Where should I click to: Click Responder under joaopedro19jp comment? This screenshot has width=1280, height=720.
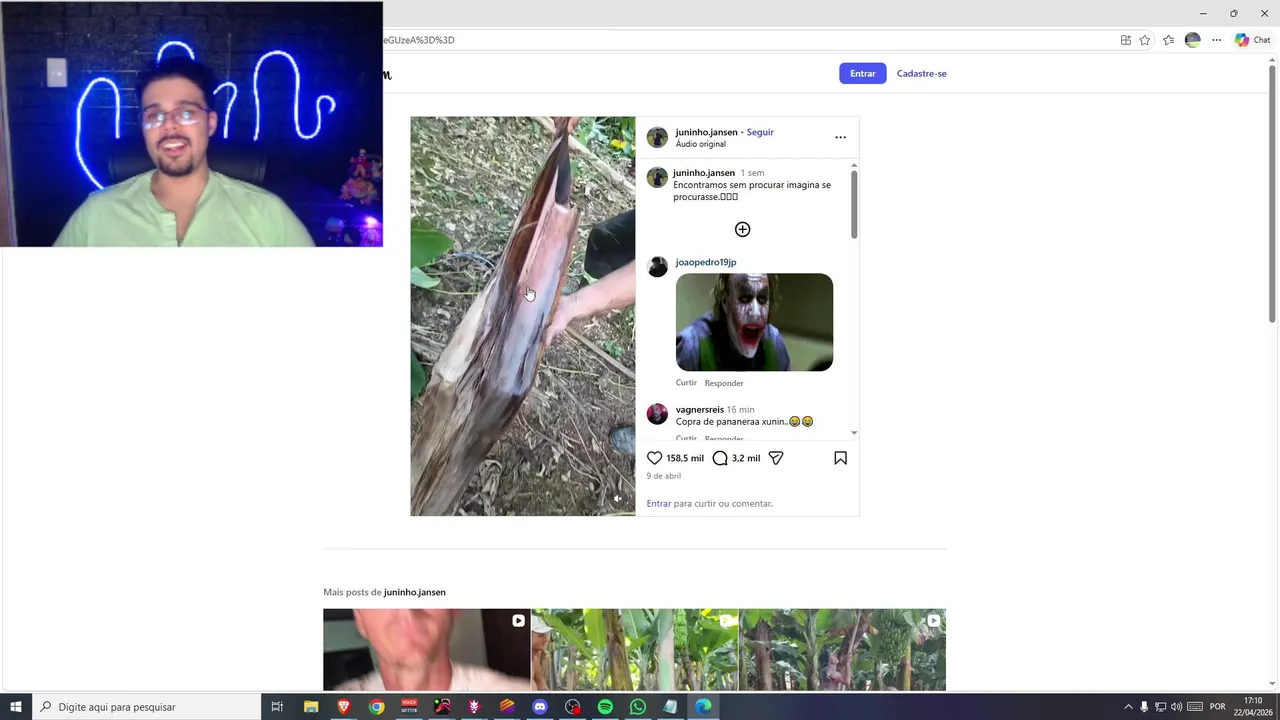point(724,383)
